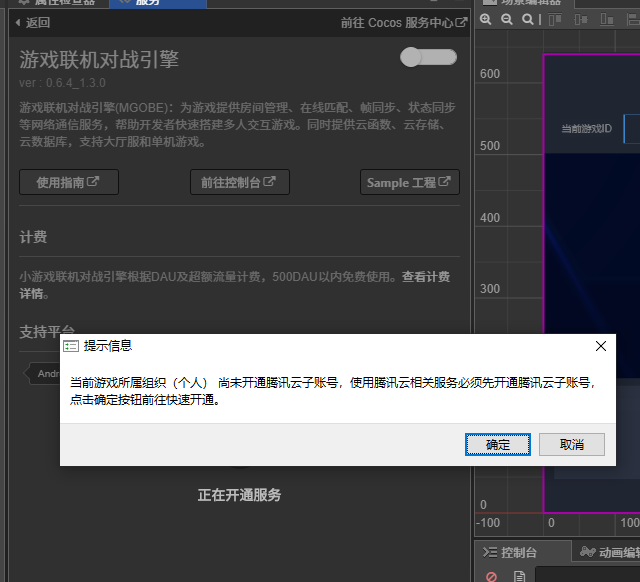Click the 确定 button in the dialog
This screenshot has width=640, height=582.
click(498, 444)
